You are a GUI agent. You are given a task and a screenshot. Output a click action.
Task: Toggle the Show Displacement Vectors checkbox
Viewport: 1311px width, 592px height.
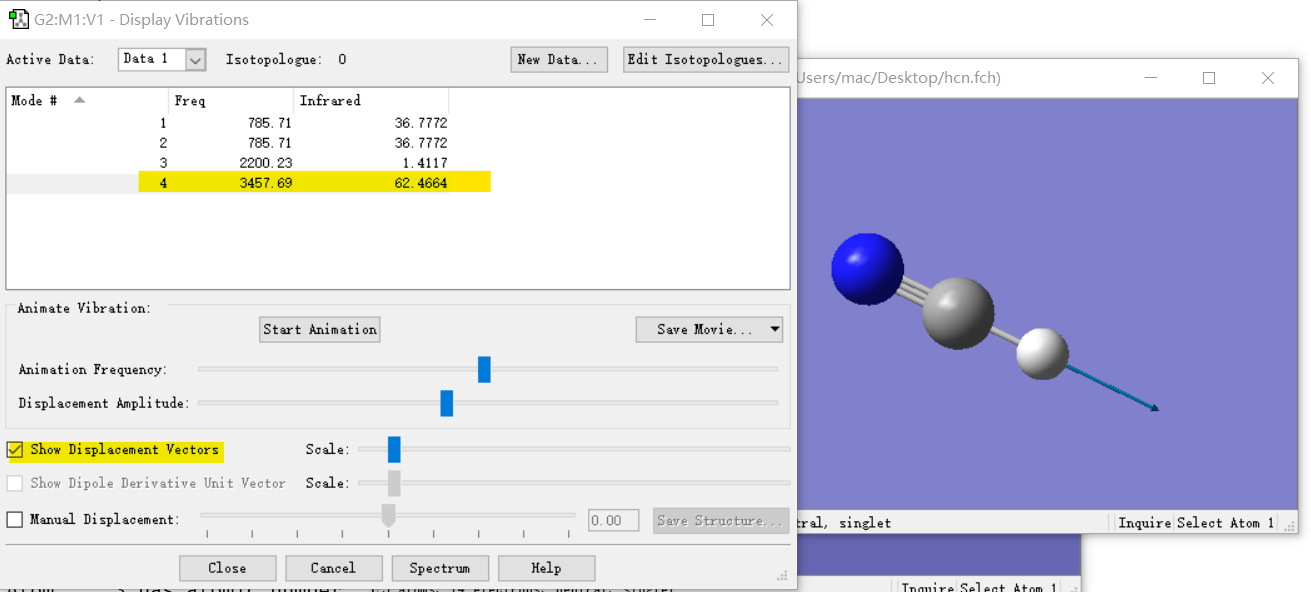tap(15, 450)
